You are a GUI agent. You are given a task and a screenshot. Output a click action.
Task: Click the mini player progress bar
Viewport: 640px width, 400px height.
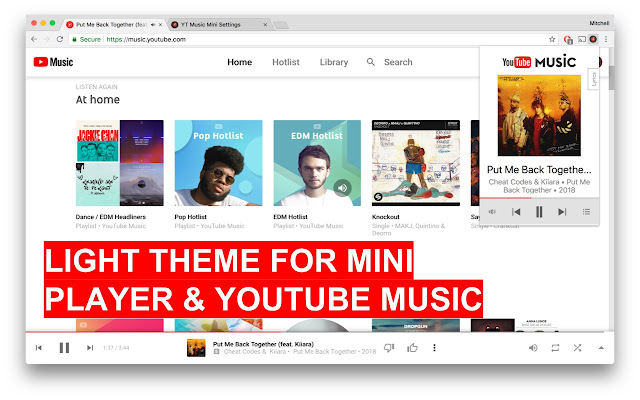(x=539, y=198)
